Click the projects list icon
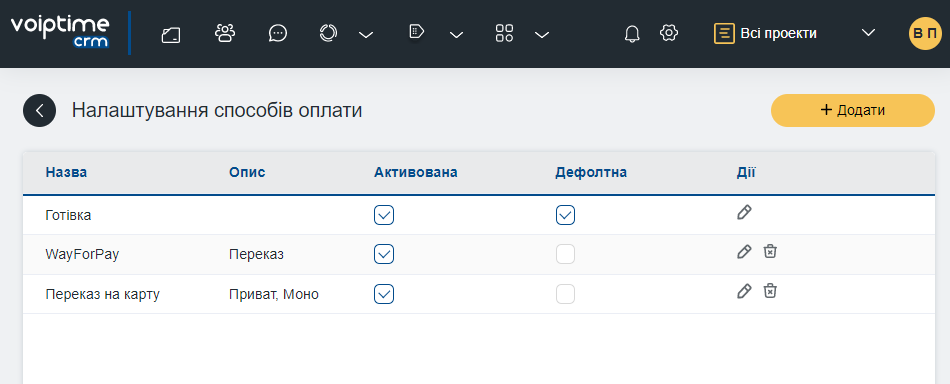This screenshot has height=384, width=950. pyautogui.click(x=724, y=33)
